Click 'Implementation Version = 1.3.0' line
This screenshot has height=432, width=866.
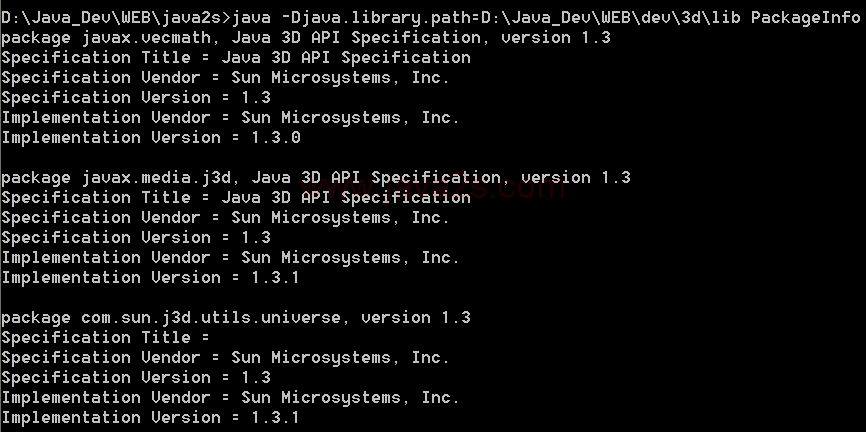click(x=151, y=138)
